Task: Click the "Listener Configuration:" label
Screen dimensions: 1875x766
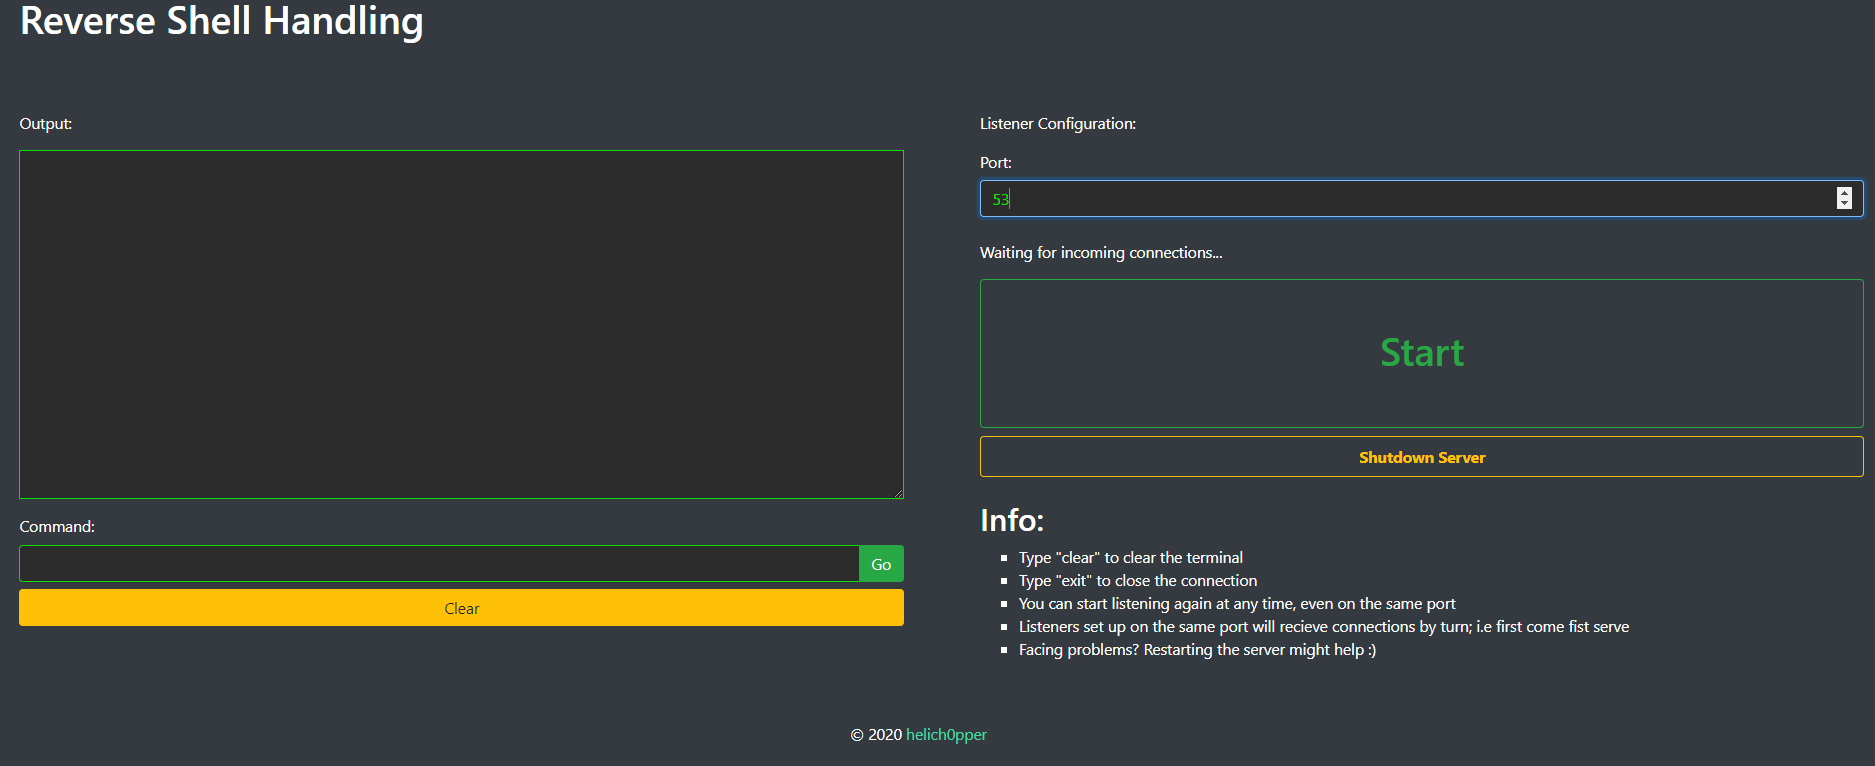Action: pos(1058,124)
